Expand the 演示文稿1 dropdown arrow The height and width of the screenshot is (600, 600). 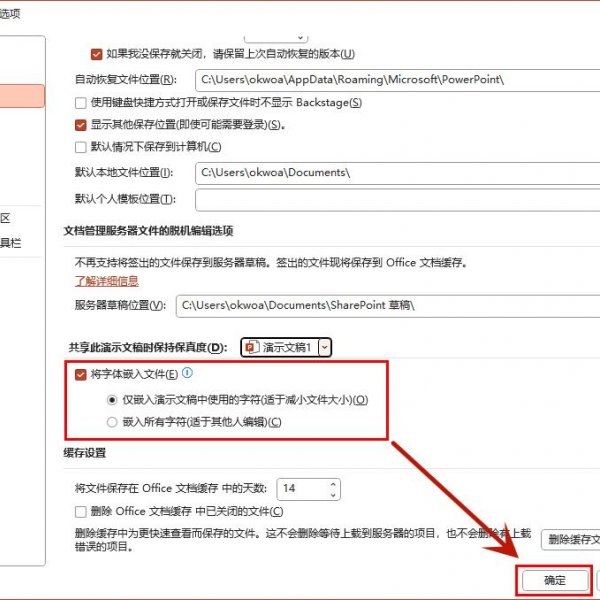pos(324,347)
